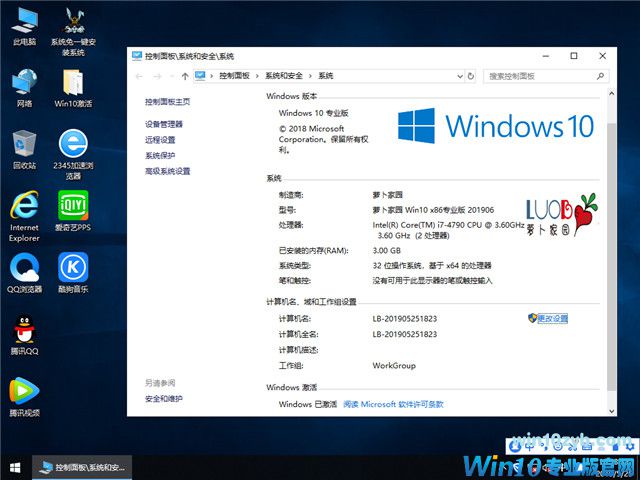640x480 pixels.
Task: Click the computer icon in address bar
Action: 200,76
